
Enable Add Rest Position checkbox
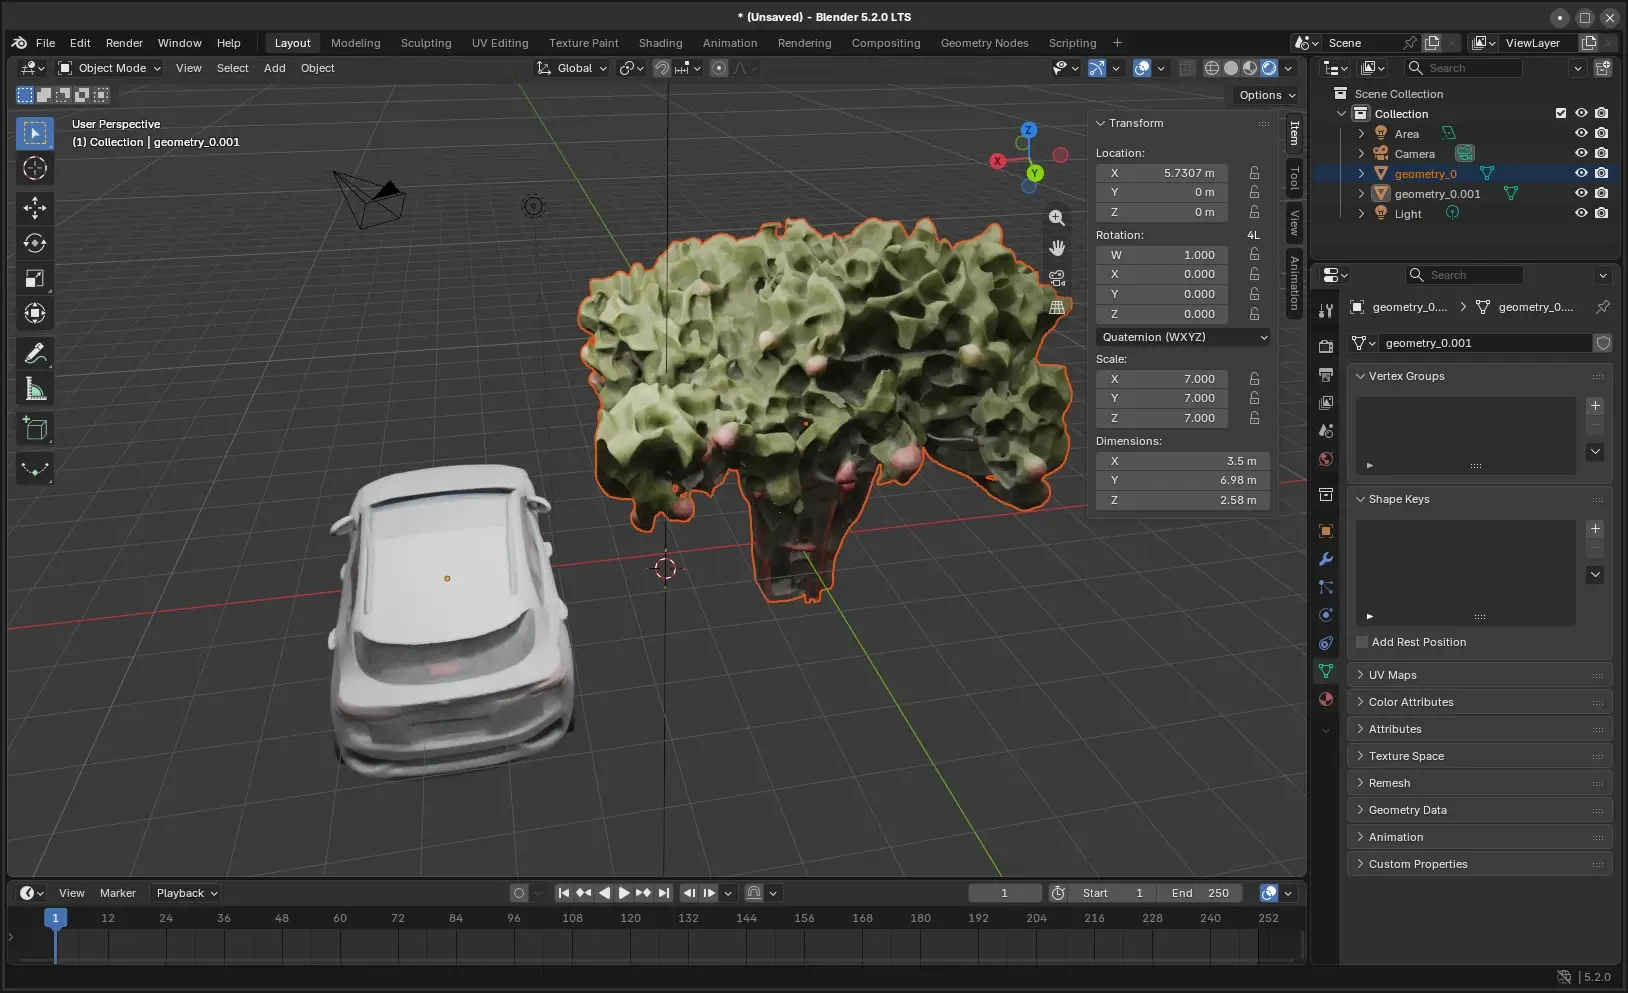coord(1362,642)
